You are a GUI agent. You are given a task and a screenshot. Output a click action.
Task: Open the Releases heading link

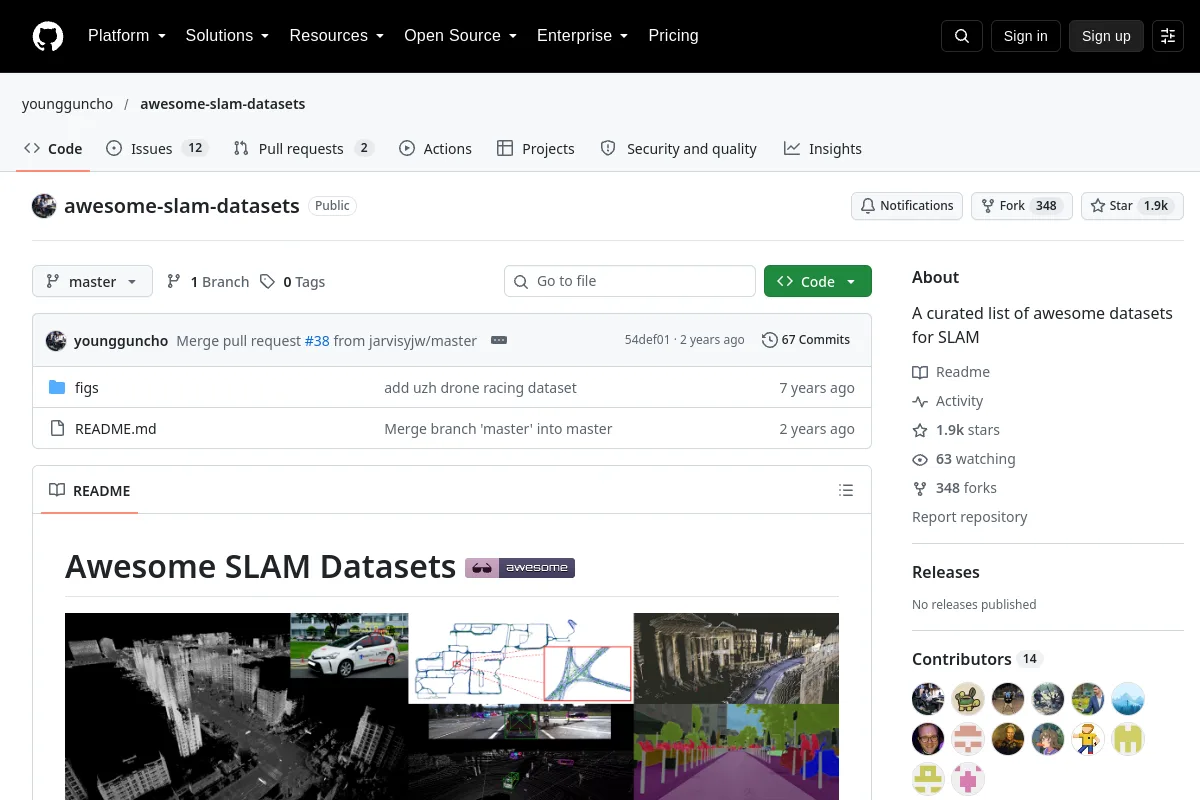[946, 572]
